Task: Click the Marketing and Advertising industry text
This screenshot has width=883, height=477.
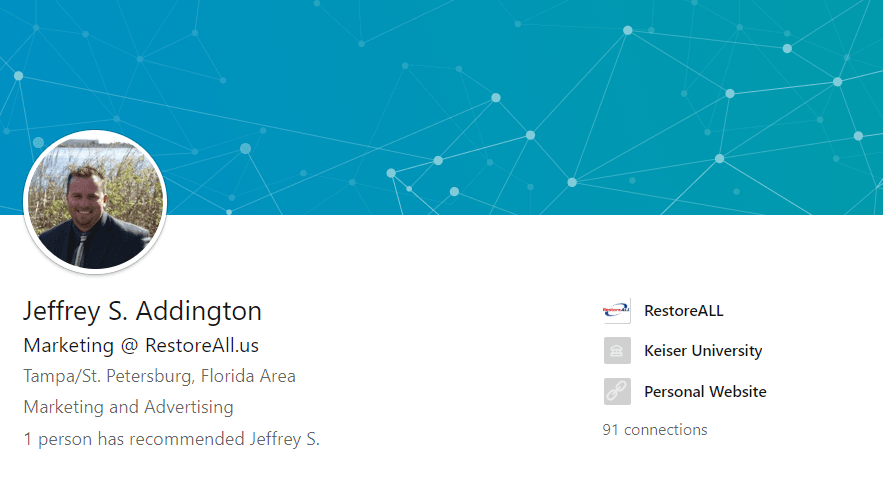Action: tap(128, 407)
